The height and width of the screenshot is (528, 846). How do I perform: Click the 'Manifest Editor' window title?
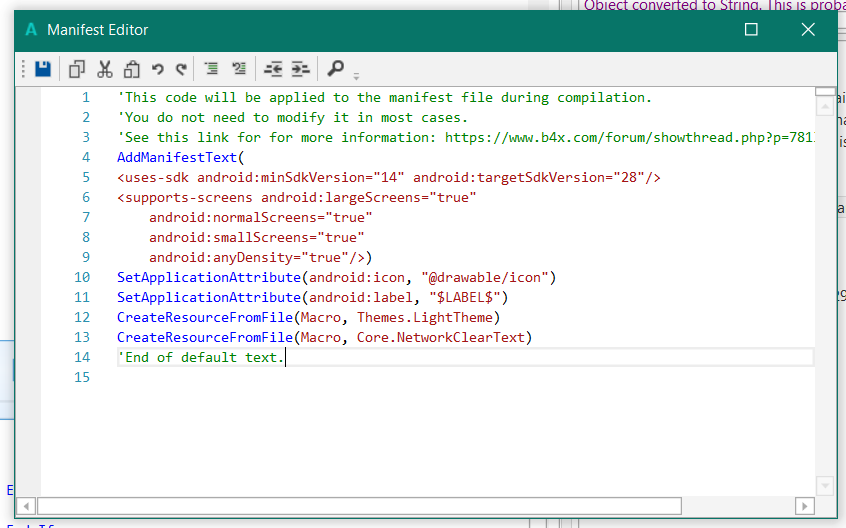pyautogui.click(x=98, y=30)
